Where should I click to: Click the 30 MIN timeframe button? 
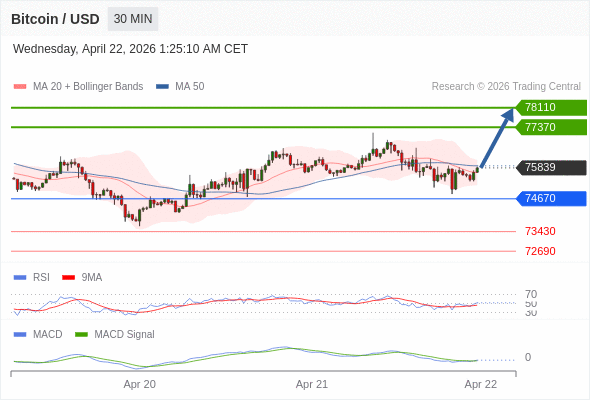point(133,19)
